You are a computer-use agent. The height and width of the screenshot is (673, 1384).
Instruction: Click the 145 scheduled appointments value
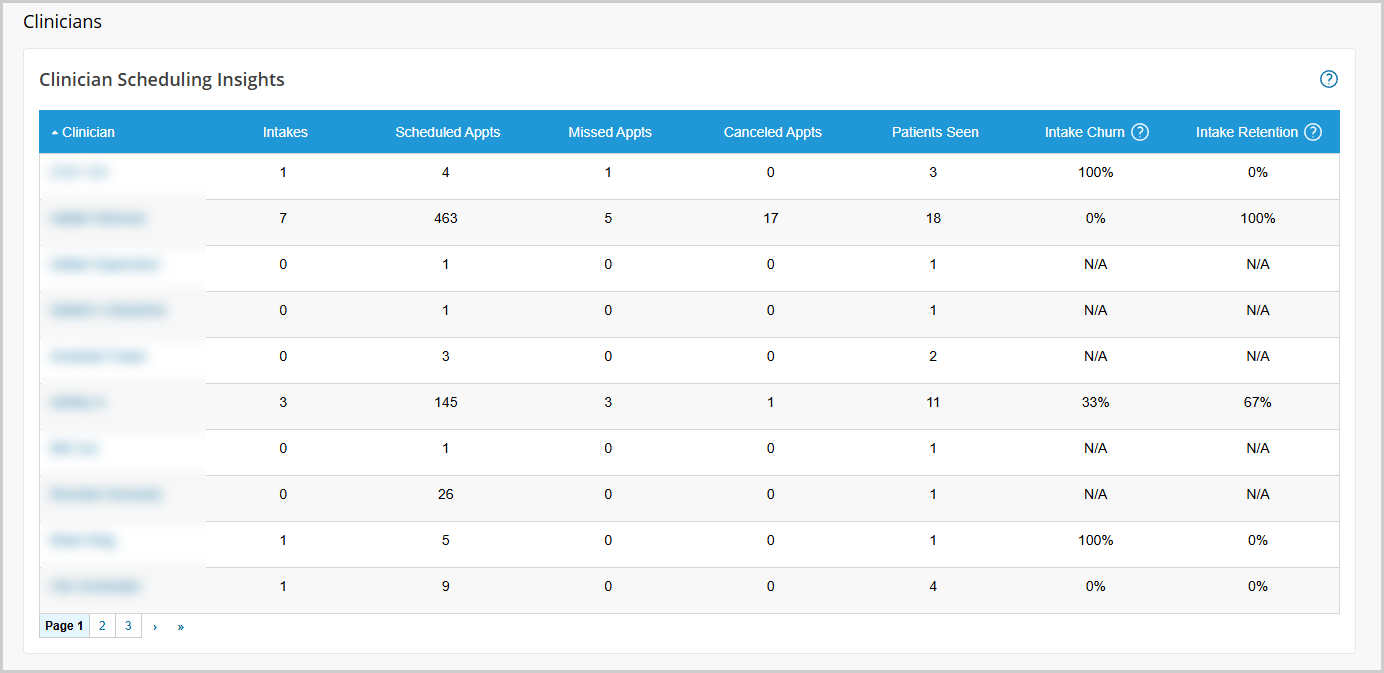click(446, 402)
